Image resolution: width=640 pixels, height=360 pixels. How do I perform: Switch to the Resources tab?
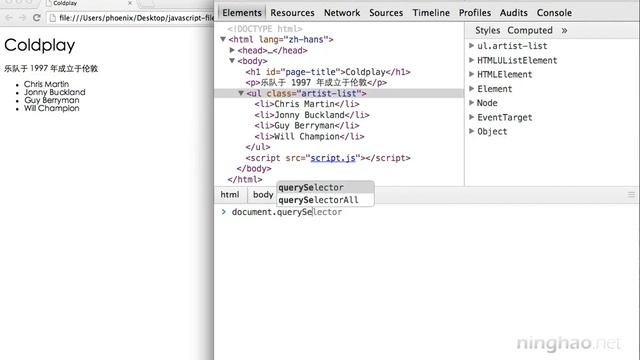(292, 13)
